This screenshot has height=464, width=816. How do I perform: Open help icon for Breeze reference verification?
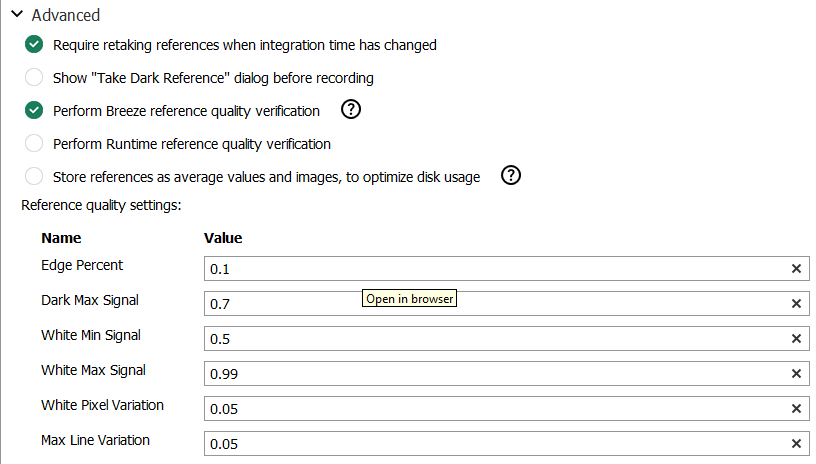pos(351,110)
